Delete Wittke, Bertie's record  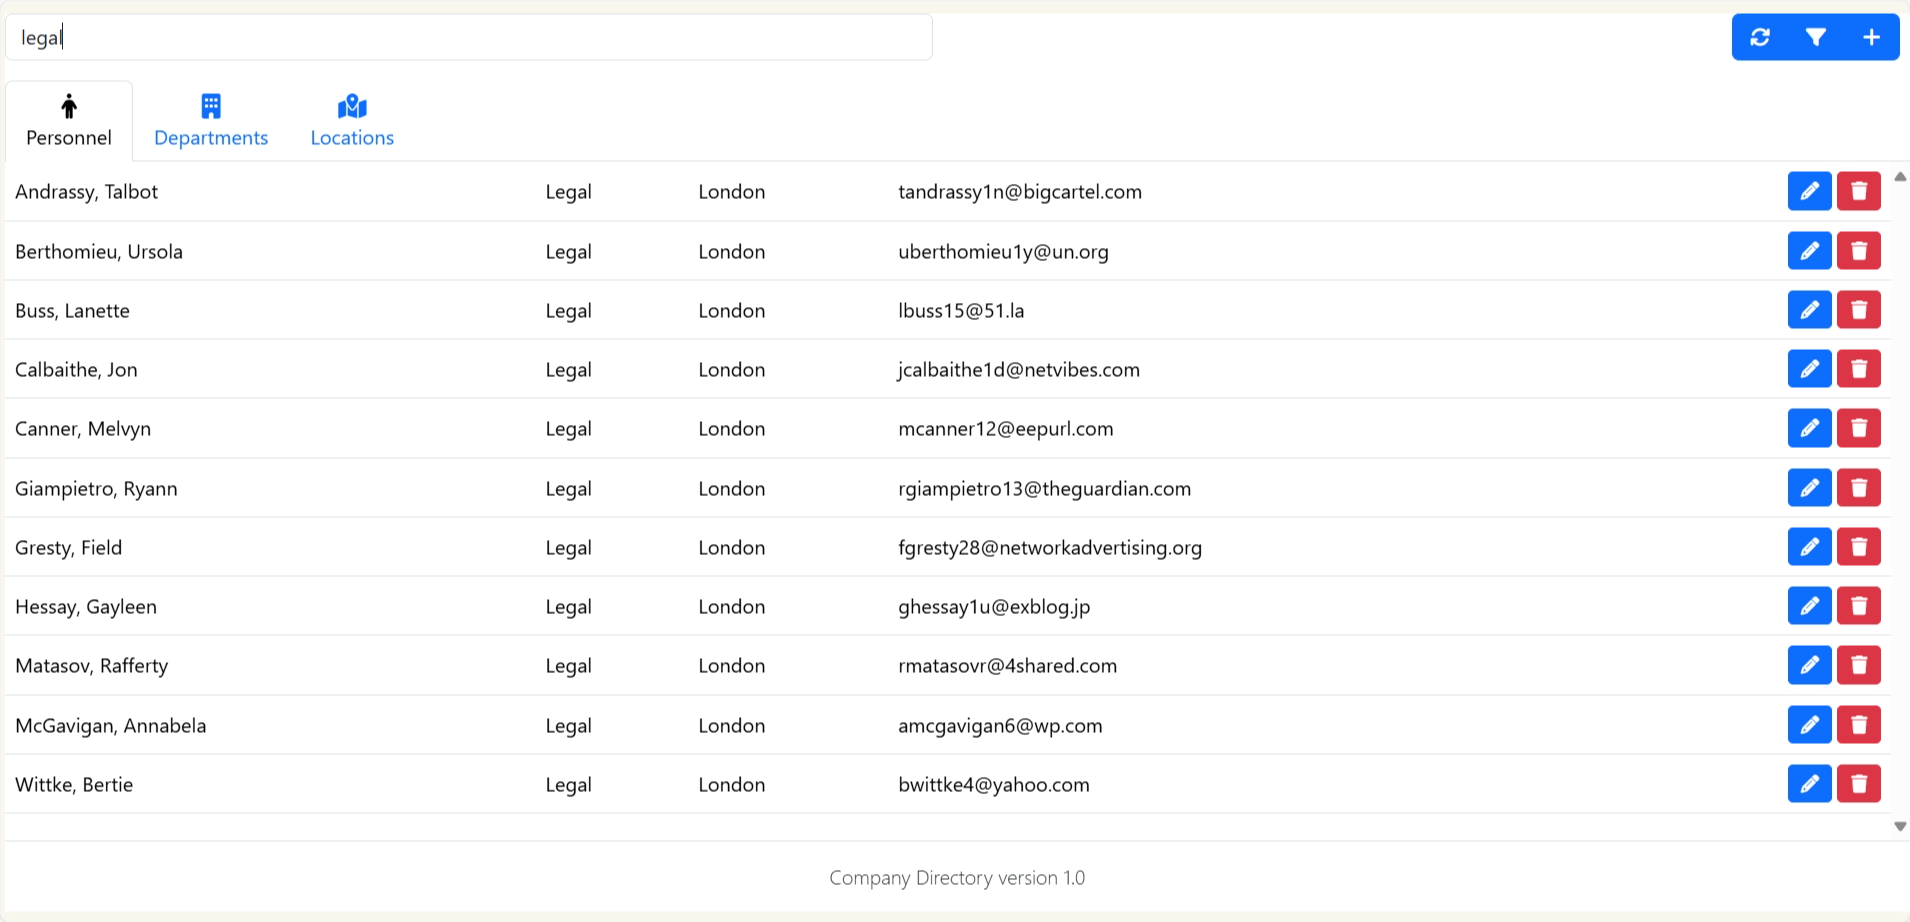point(1858,784)
